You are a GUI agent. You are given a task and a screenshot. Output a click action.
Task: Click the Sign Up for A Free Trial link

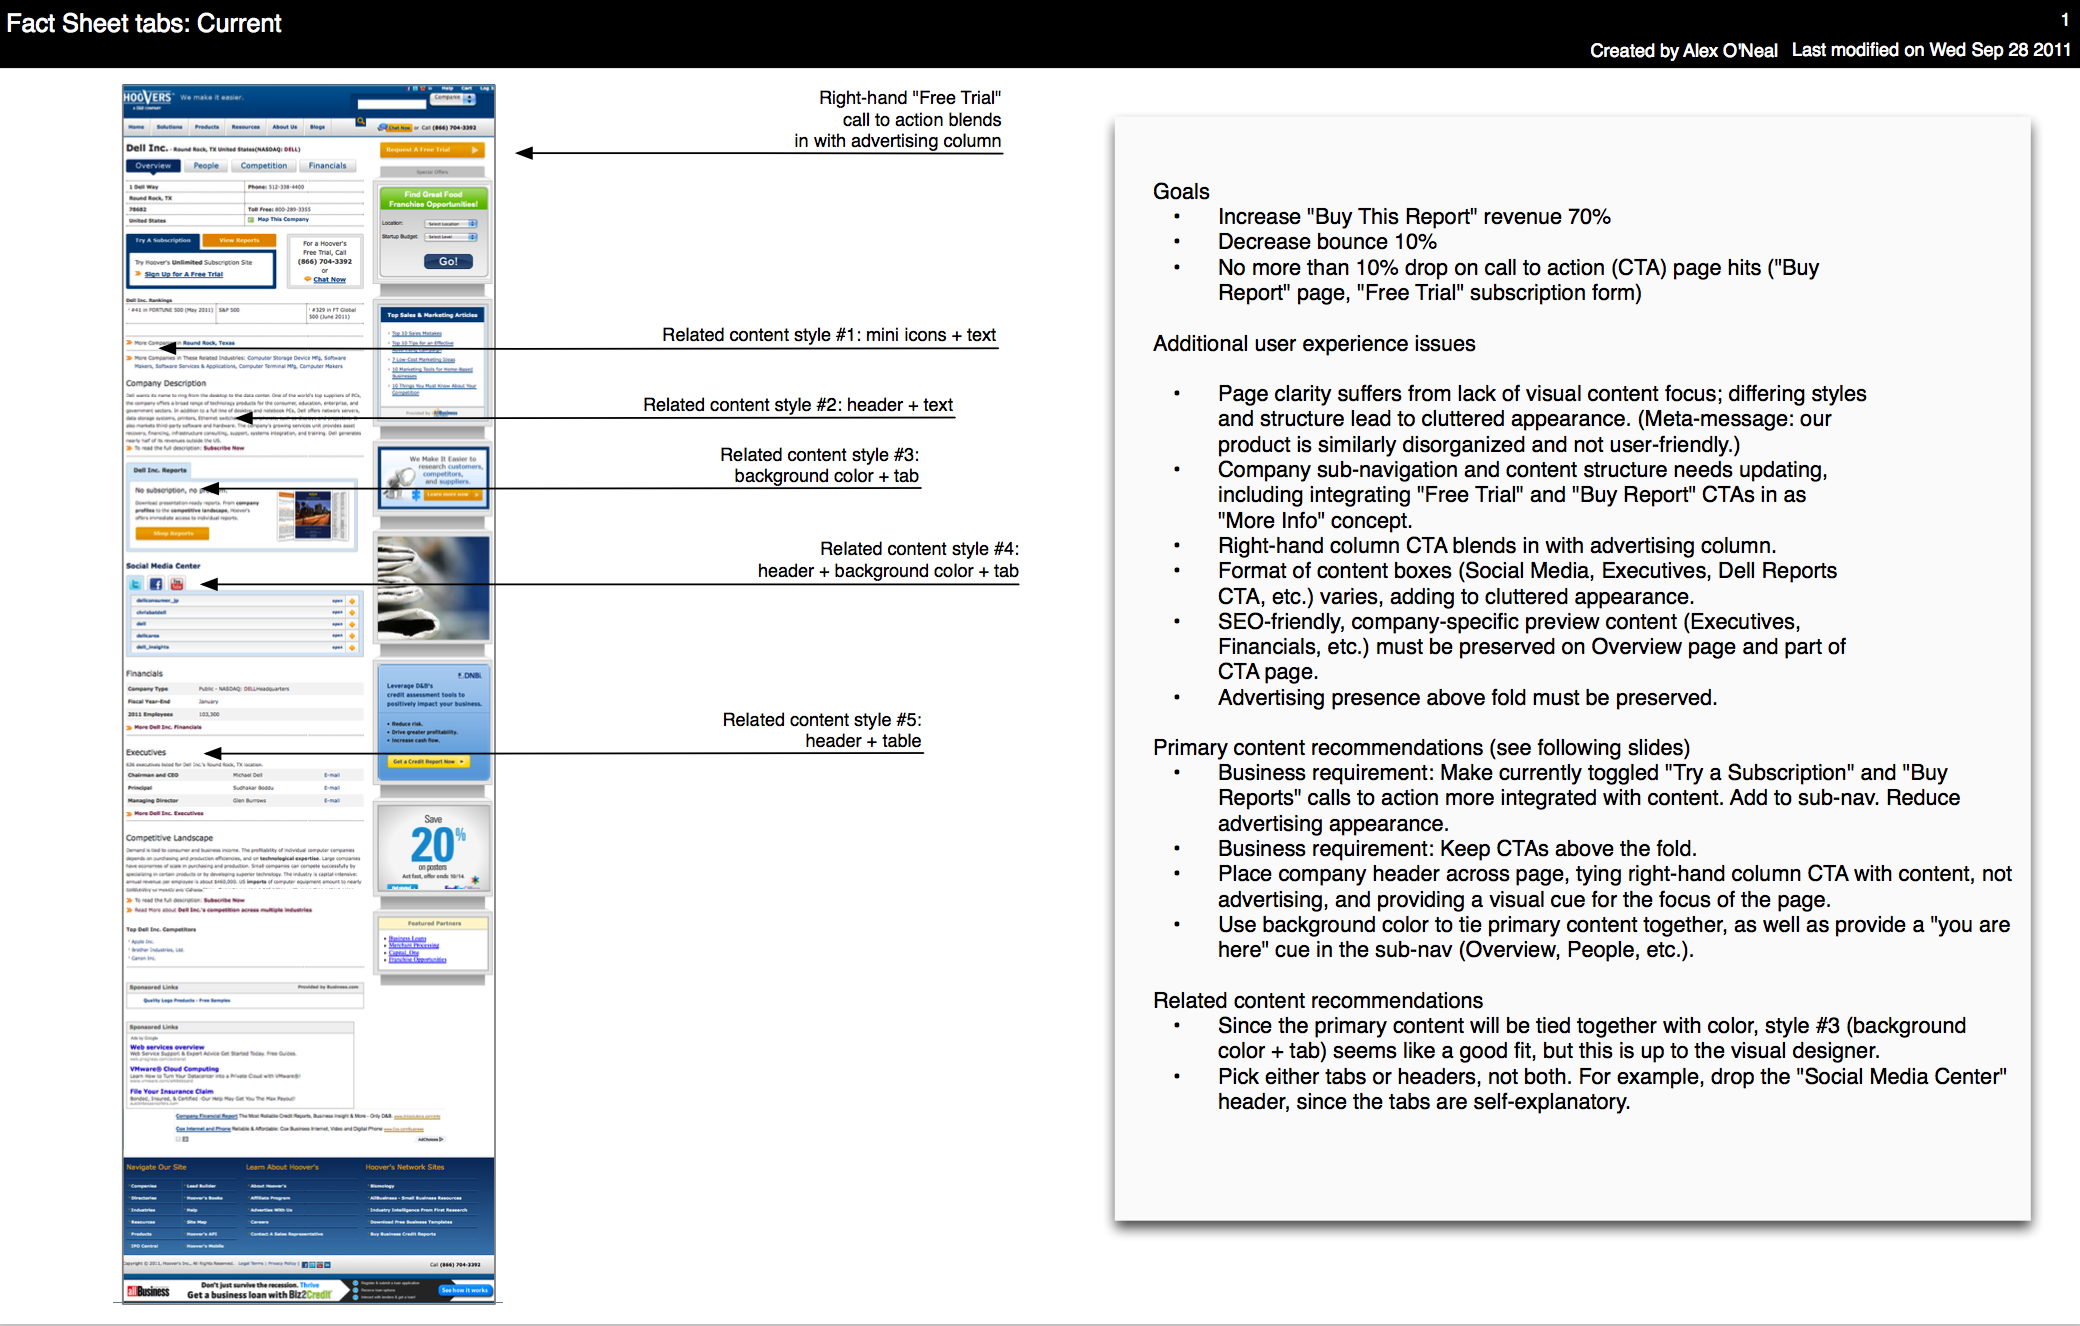pyautogui.click(x=184, y=274)
